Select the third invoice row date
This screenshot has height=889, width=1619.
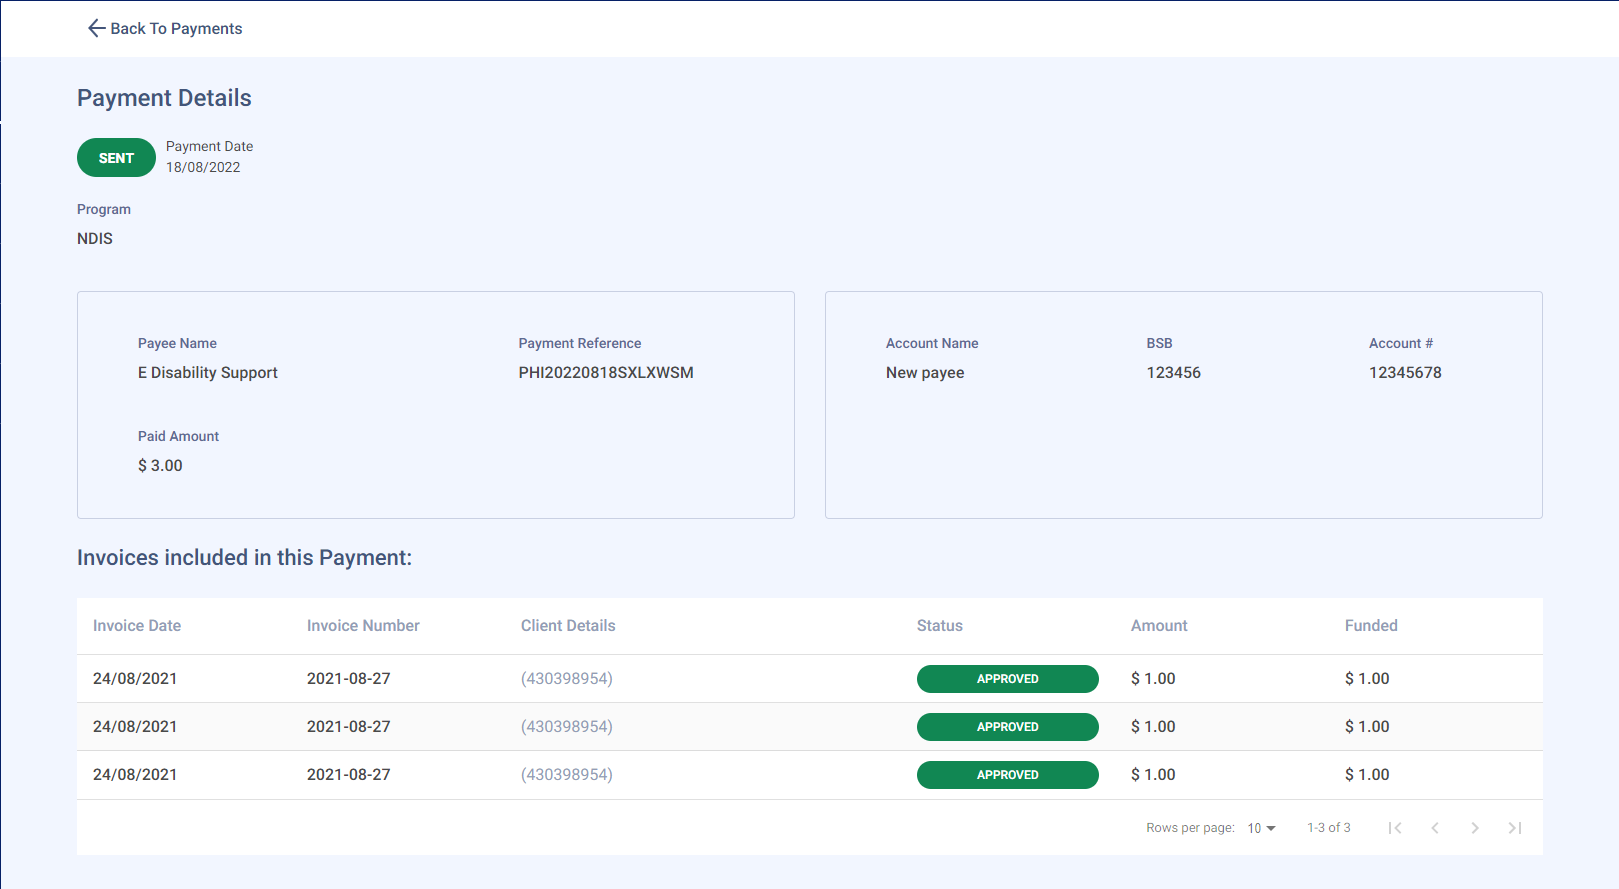pos(135,775)
